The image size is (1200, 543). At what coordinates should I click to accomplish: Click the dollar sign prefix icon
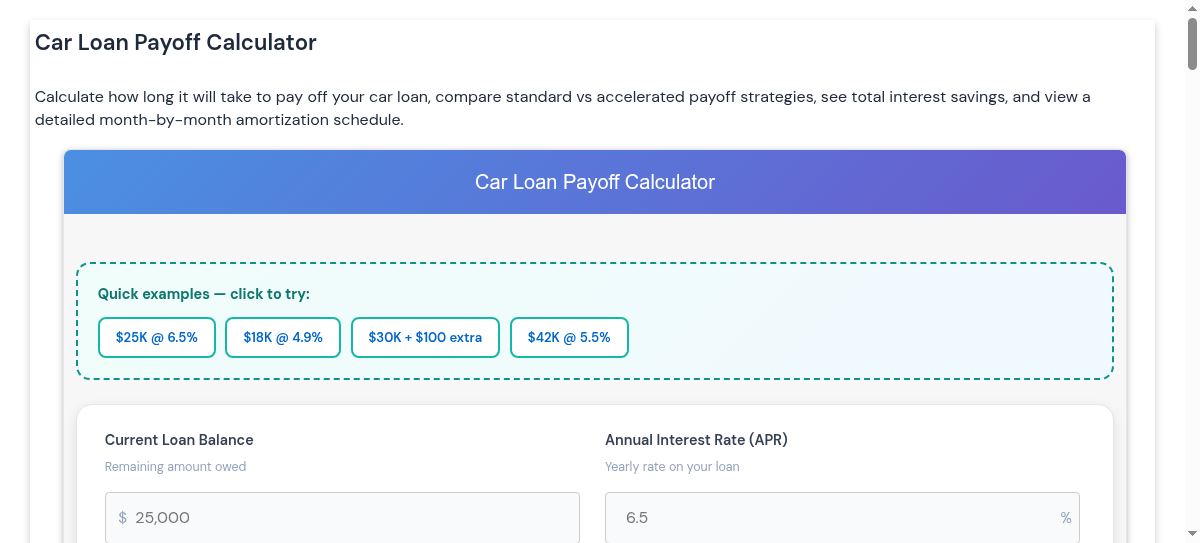click(x=122, y=517)
